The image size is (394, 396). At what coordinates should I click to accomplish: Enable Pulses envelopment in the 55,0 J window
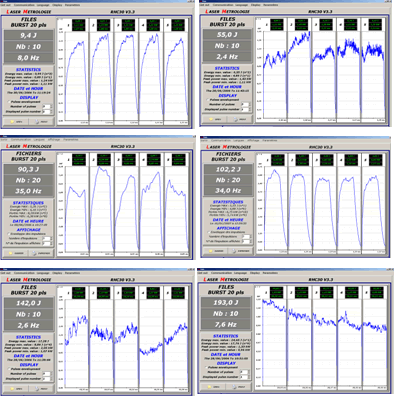point(207,100)
